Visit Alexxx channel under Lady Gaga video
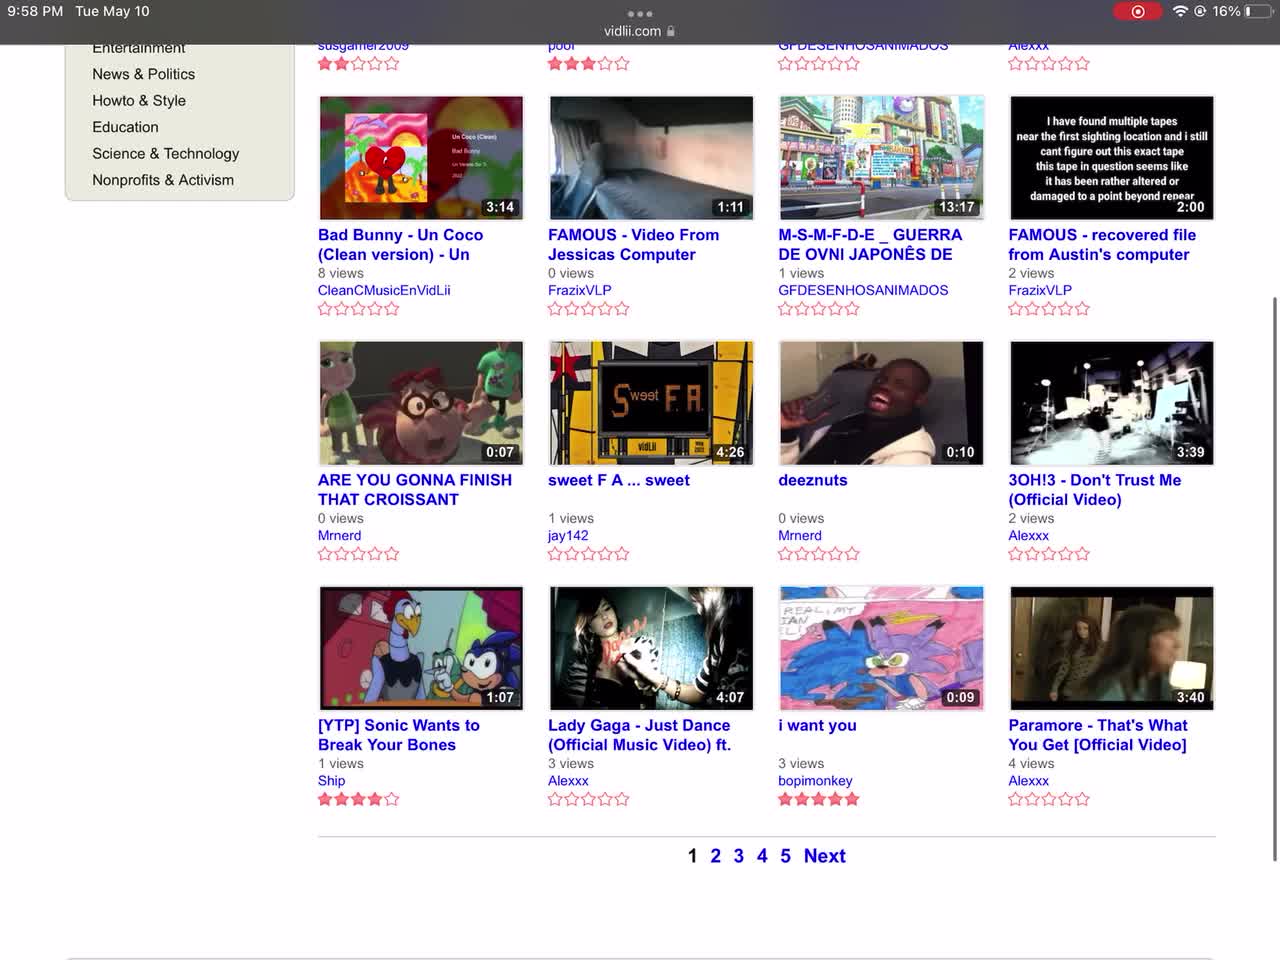 point(568,780)
